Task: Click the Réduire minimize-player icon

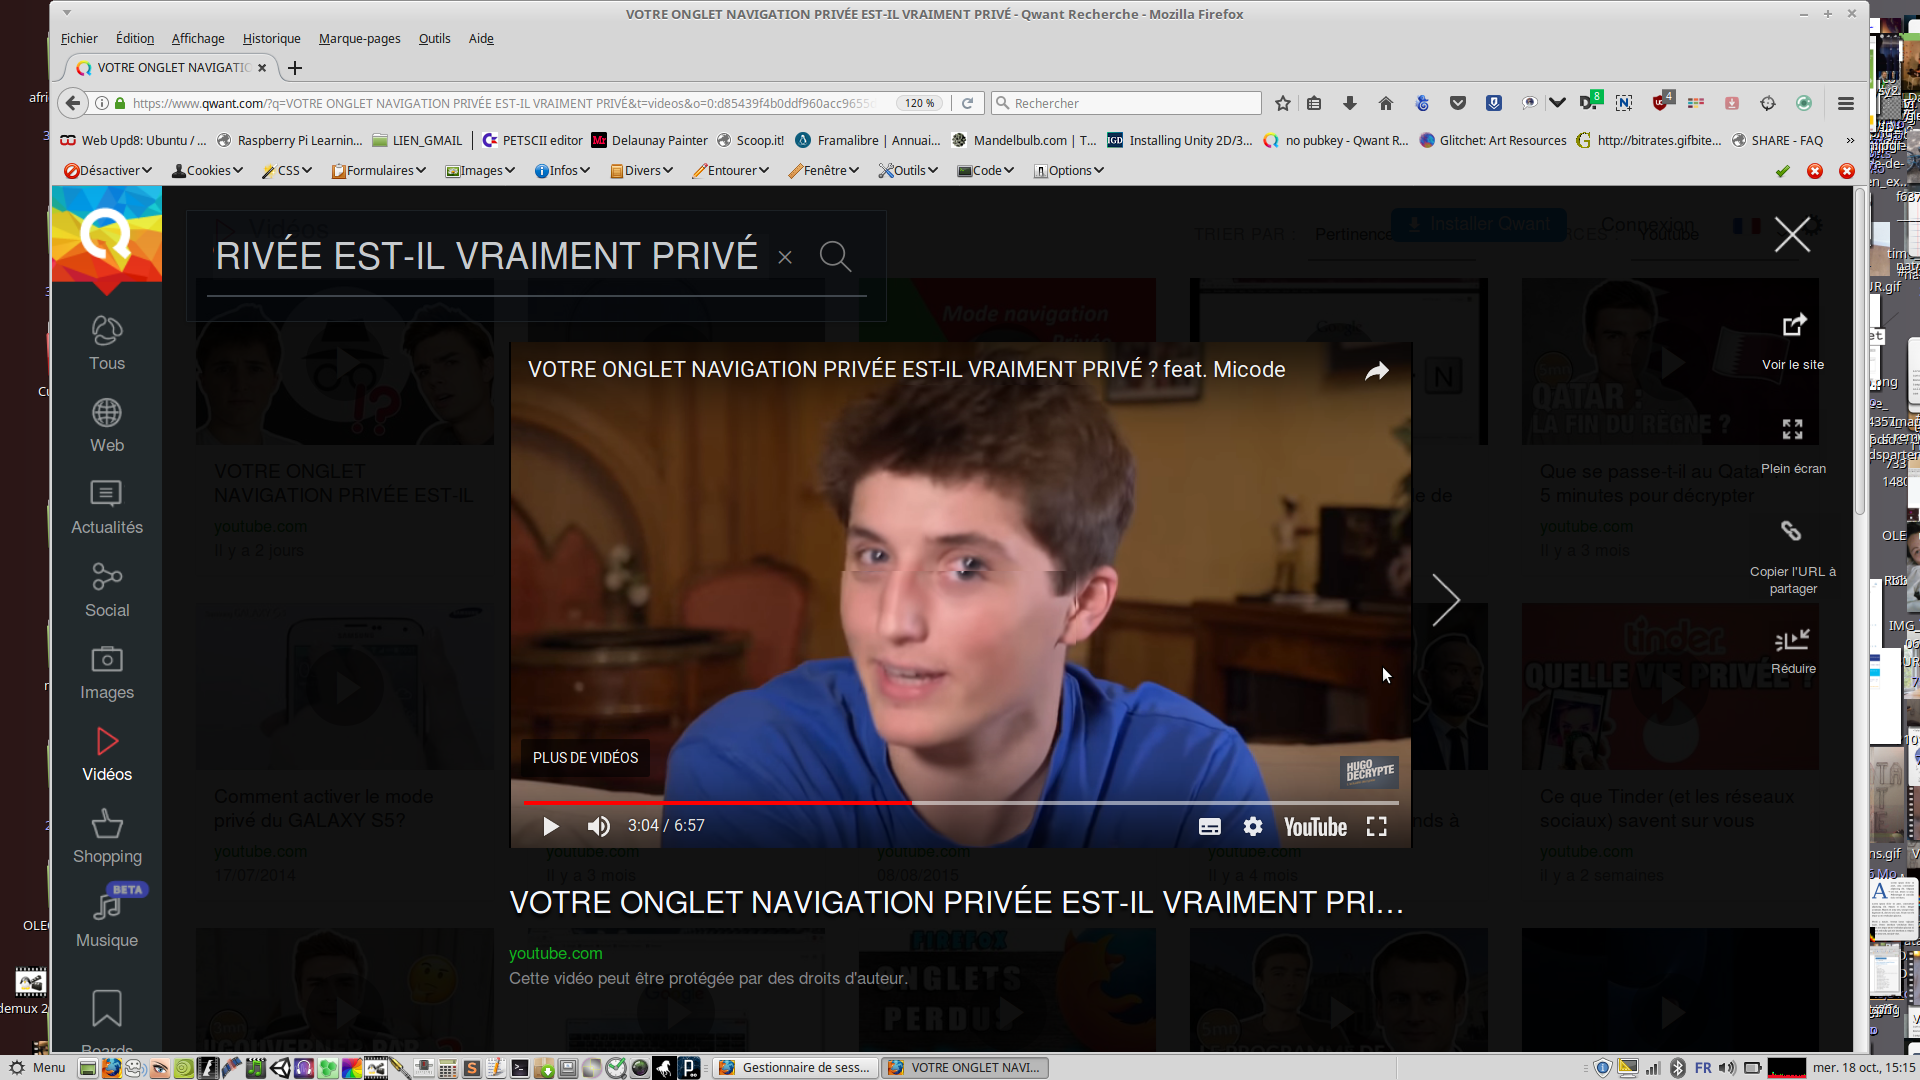Action: click(1792, 640)
